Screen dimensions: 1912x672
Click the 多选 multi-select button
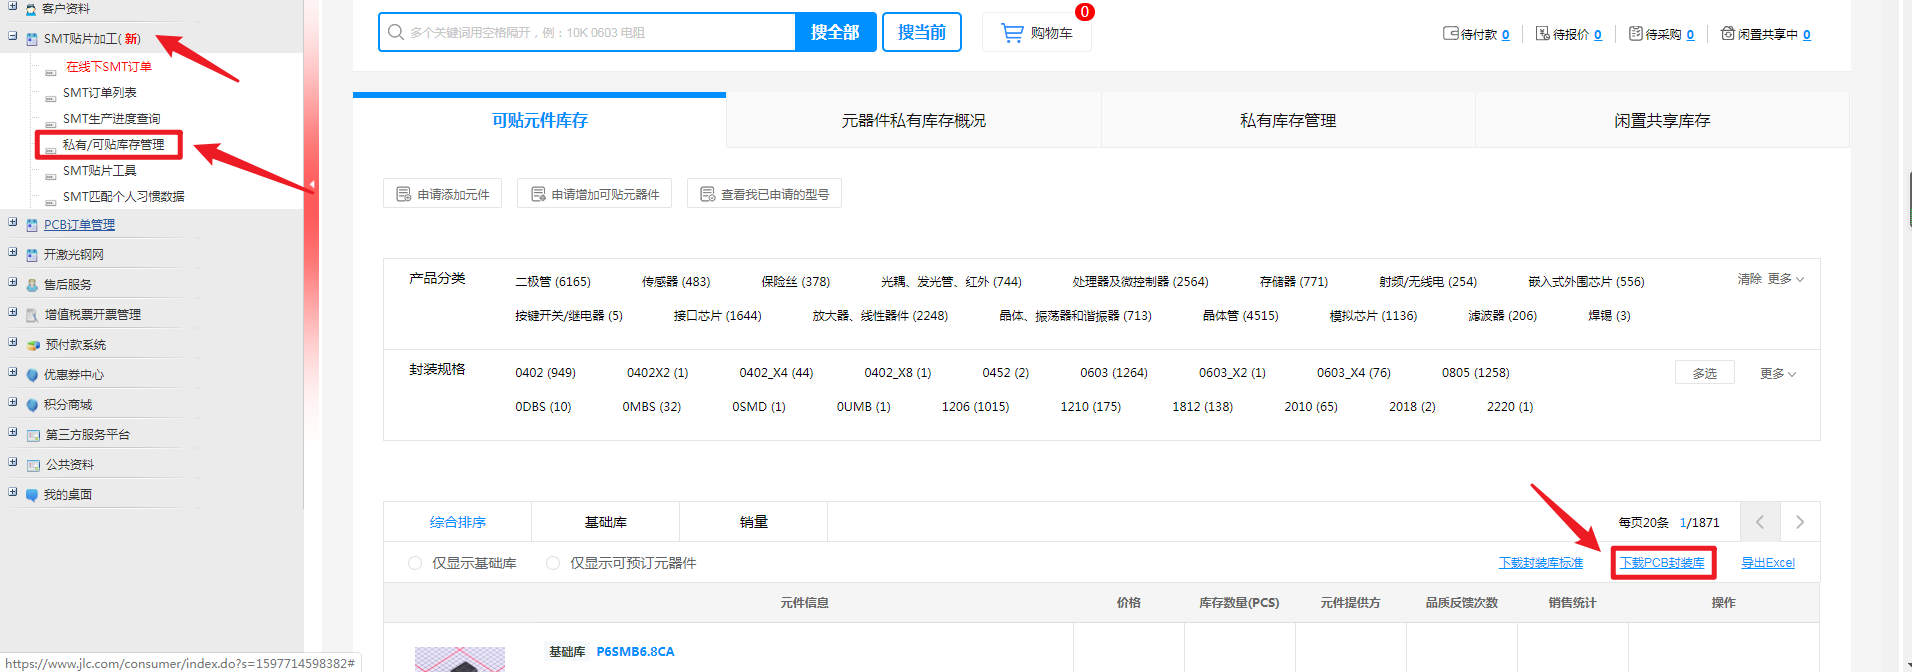tap(1704, 373)
